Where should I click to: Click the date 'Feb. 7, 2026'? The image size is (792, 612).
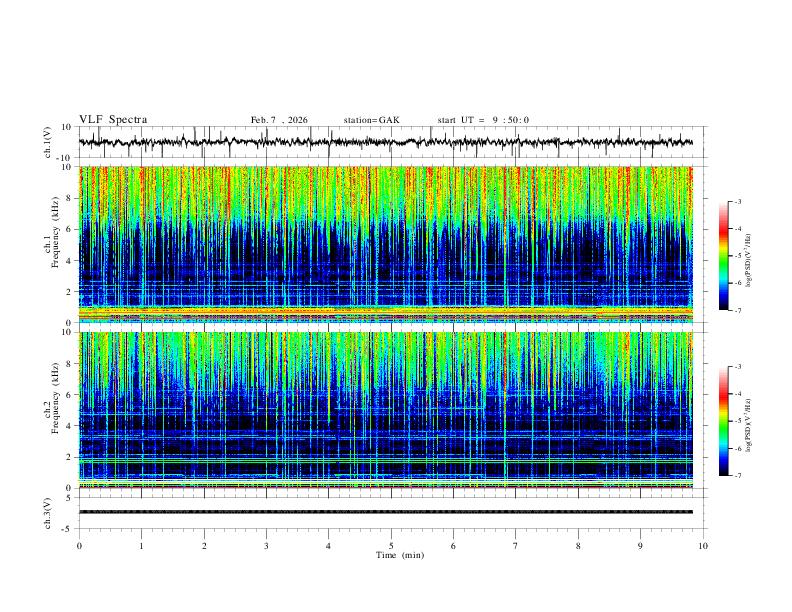click(279, 120)
